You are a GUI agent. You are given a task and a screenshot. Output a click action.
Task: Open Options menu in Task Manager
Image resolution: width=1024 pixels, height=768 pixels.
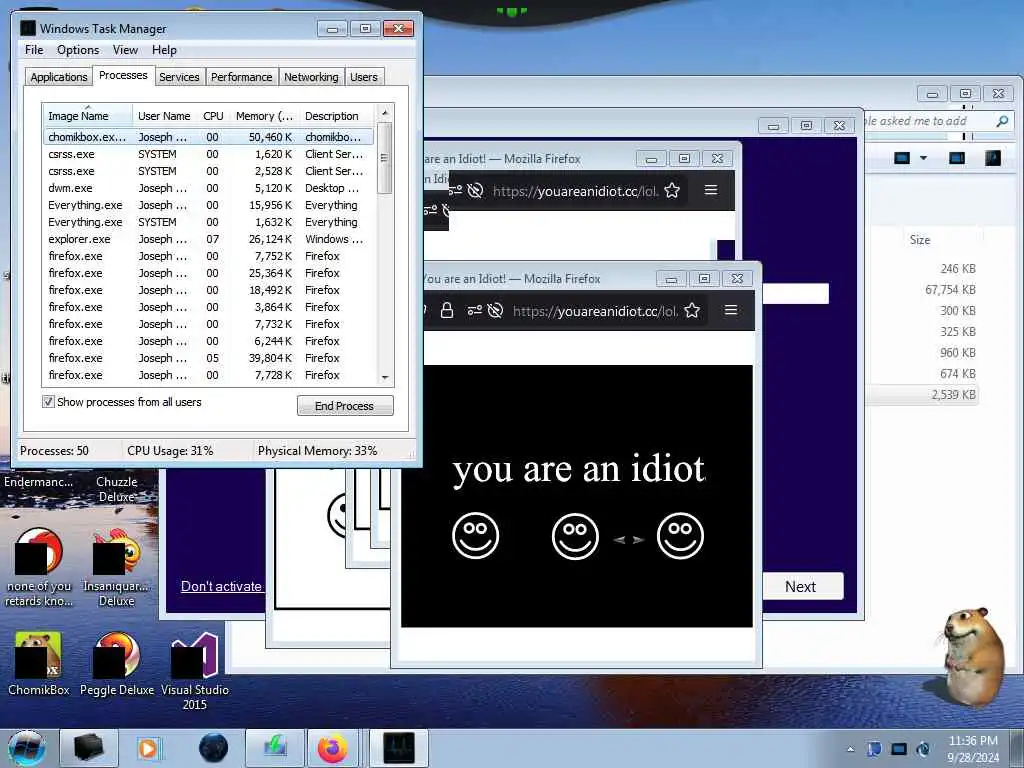click(78, 50)
